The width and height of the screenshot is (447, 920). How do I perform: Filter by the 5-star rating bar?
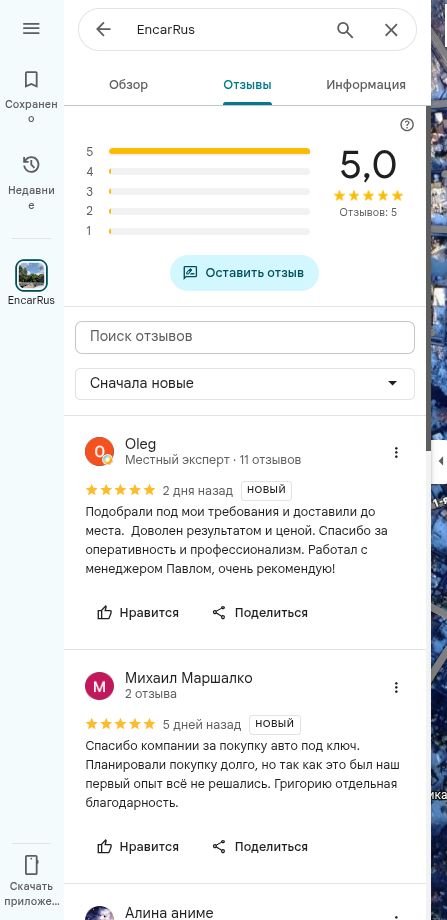click(x=209, y=151)
